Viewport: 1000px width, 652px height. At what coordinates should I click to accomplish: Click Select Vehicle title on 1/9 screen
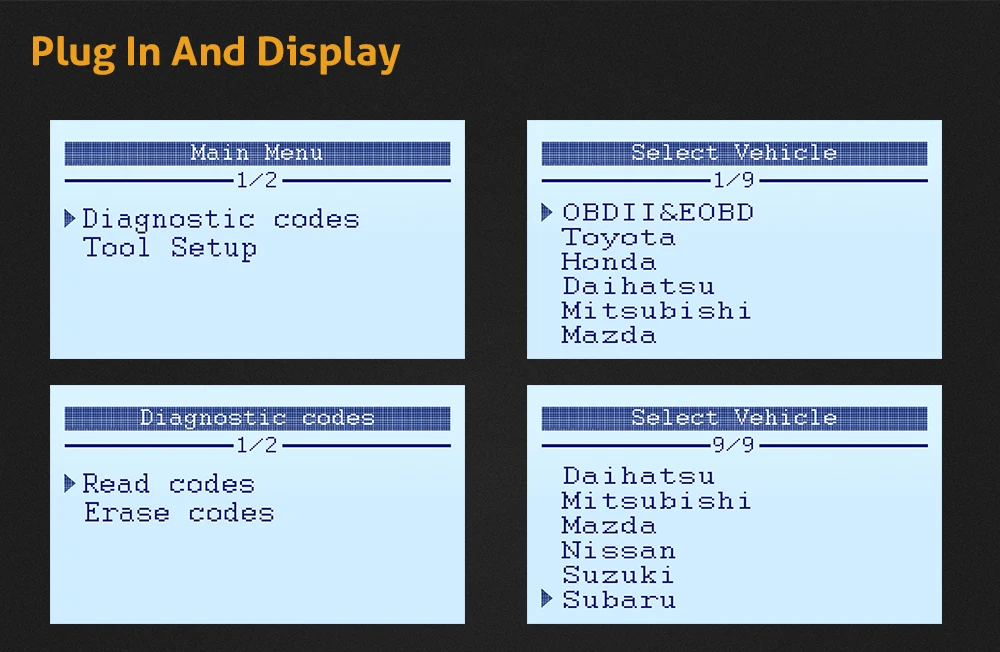[734, 153]
